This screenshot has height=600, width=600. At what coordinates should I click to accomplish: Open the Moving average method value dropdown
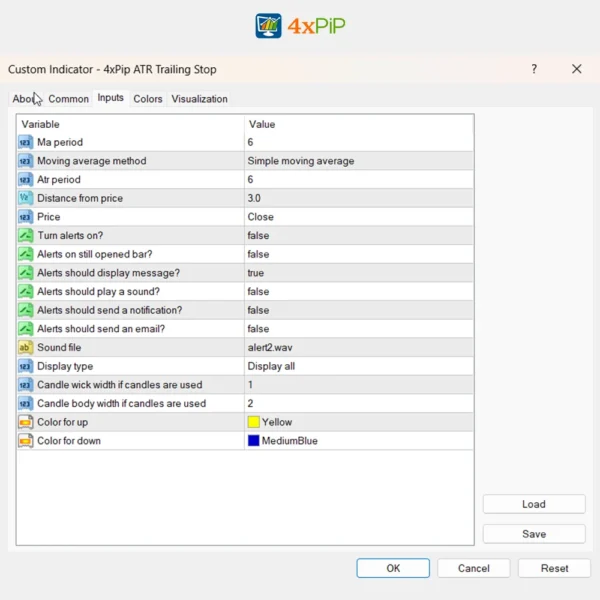pyautogui.click(x=301, y=161)
